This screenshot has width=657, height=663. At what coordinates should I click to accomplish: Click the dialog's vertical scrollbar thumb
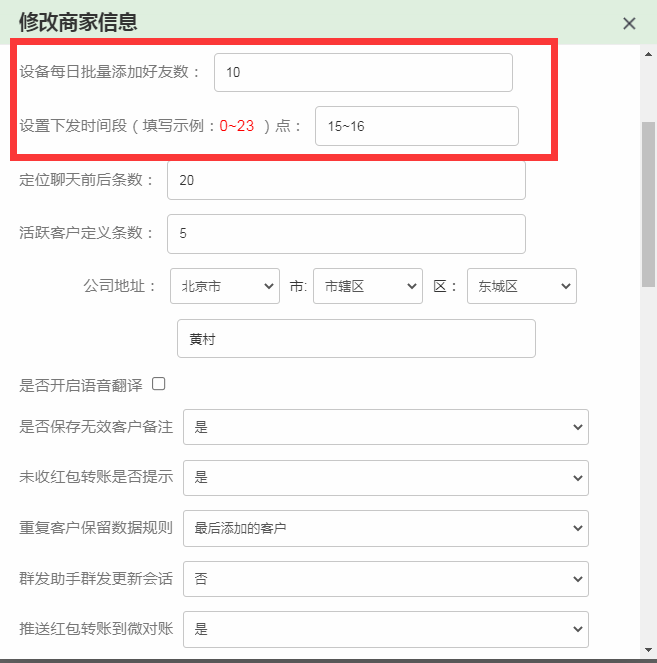[648, 190]
